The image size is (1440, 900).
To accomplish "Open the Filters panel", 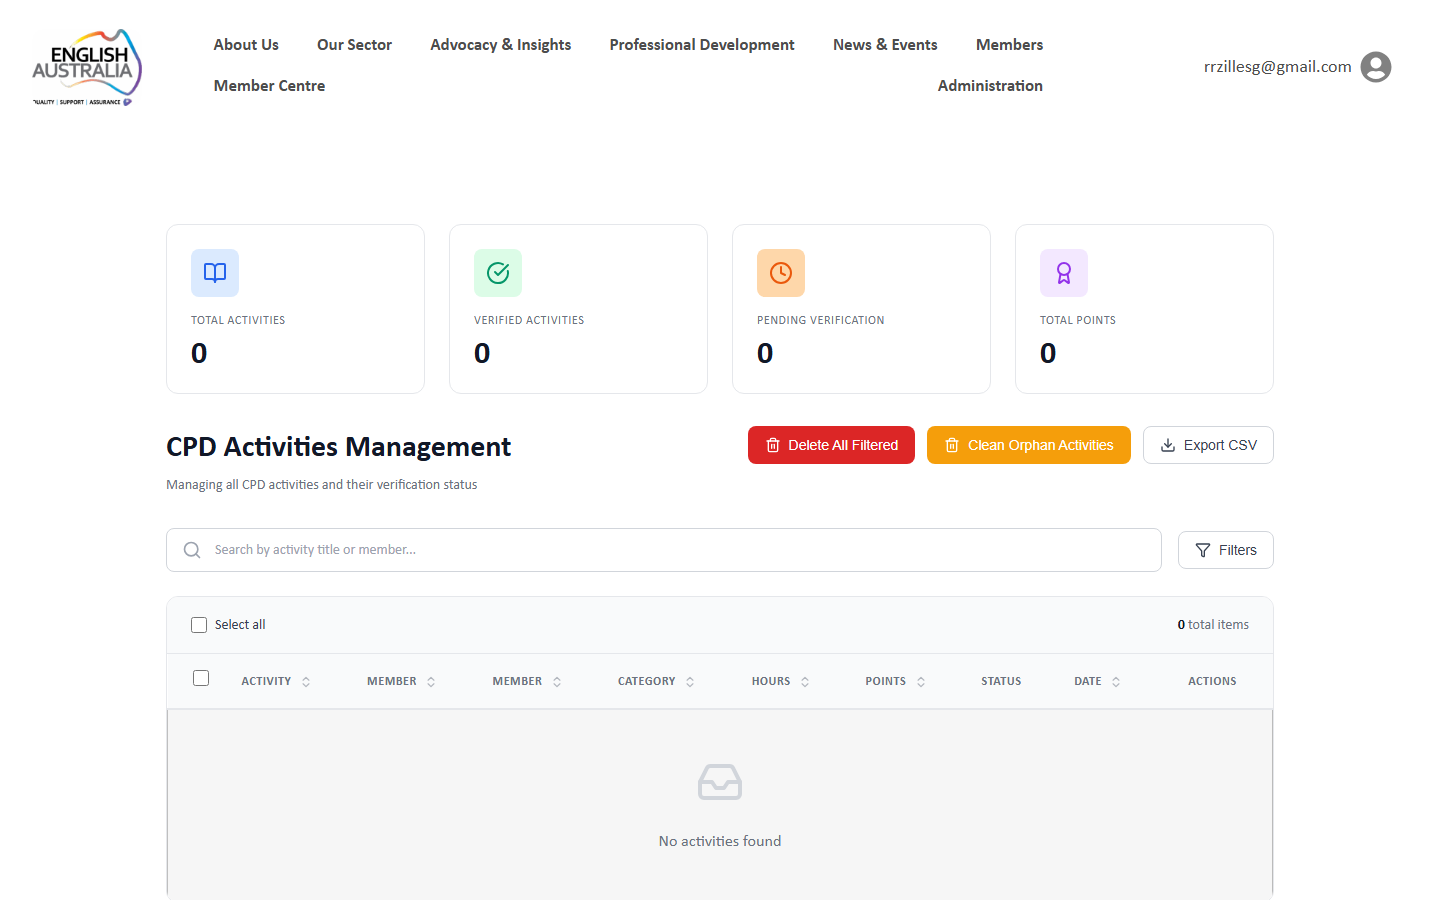I will tap(1226, 550).
